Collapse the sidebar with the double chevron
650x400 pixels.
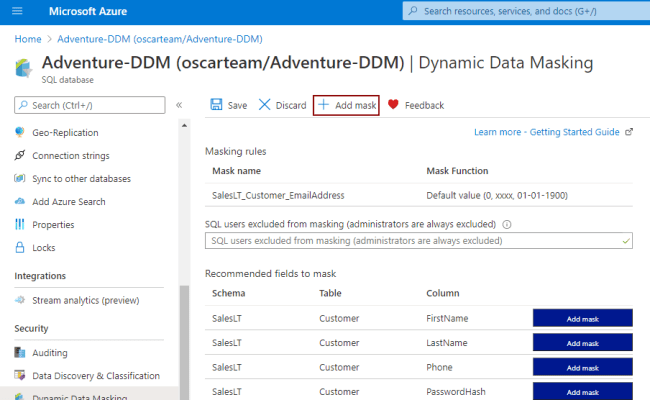179,105
